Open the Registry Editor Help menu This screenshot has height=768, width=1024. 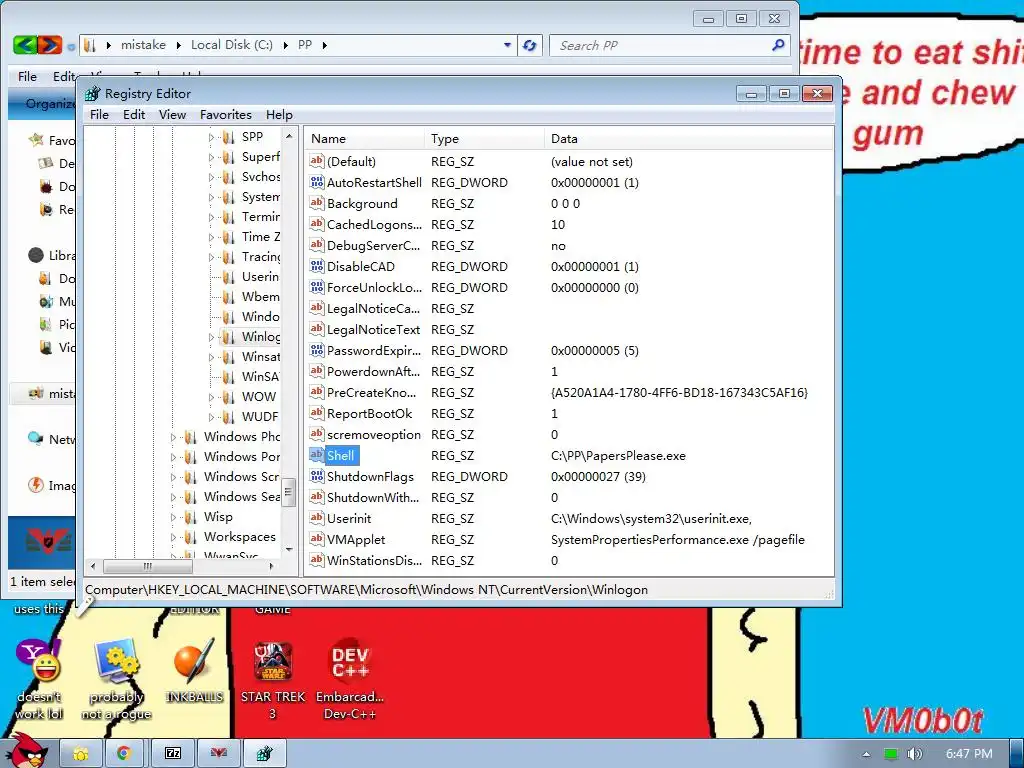click(279, 114)
